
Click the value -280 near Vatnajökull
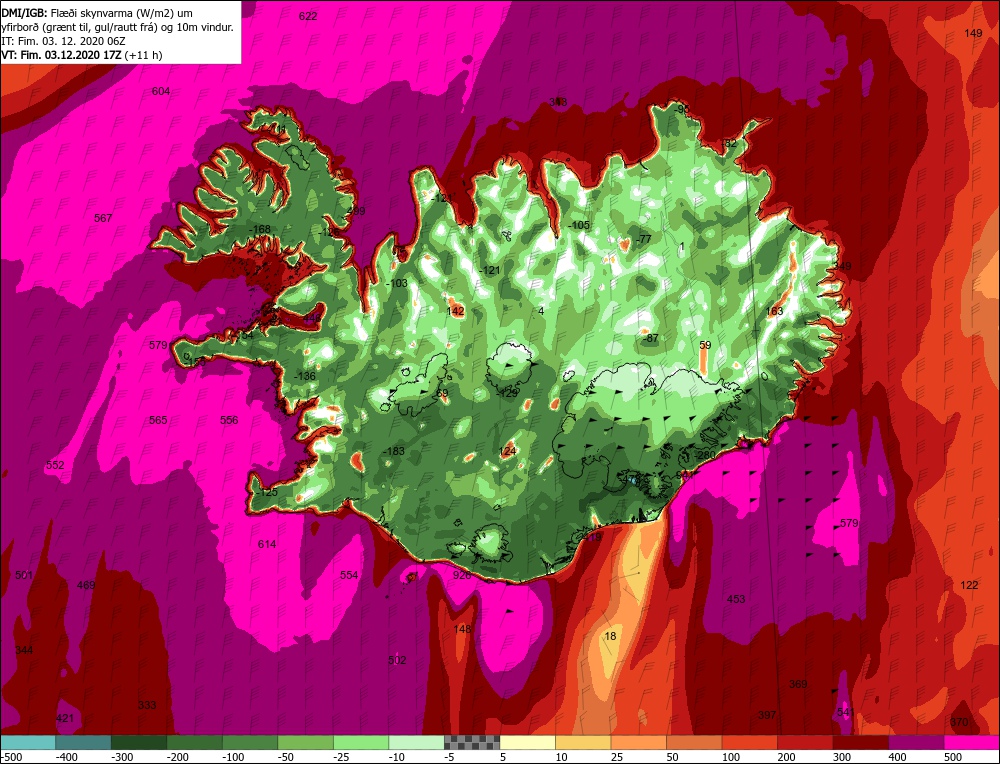tap(704, 455)
